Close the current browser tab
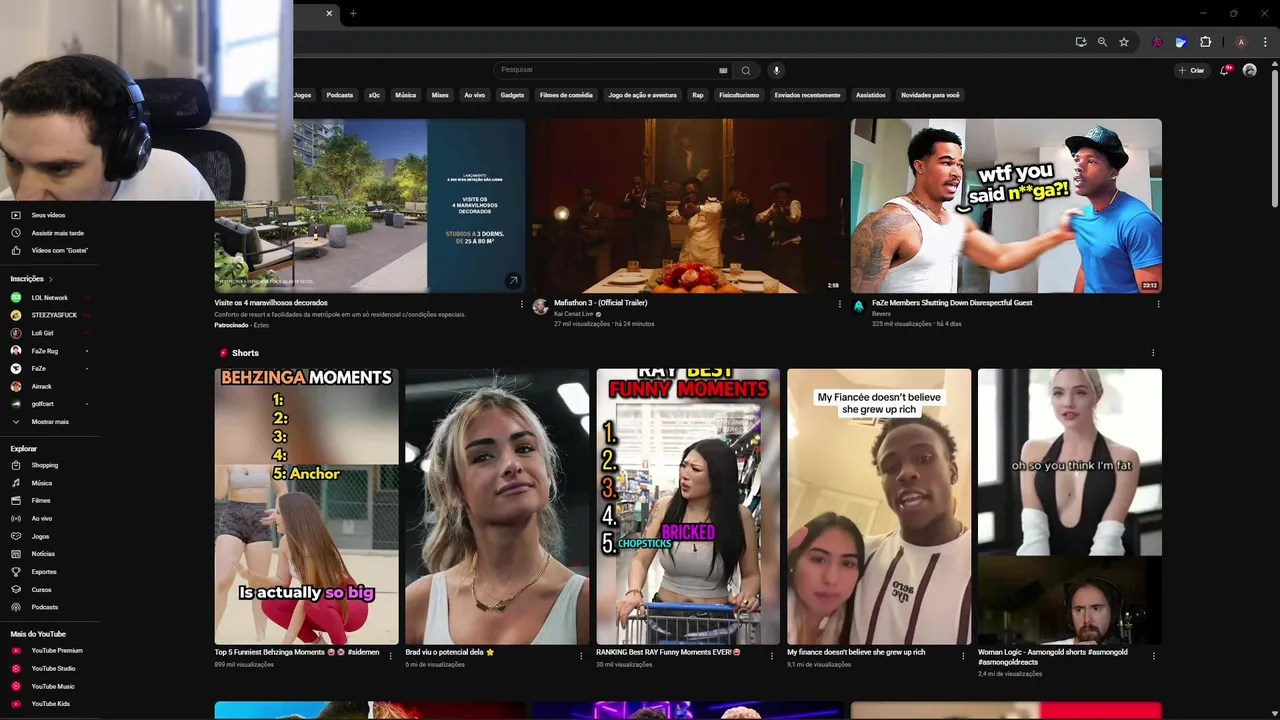 329,13
